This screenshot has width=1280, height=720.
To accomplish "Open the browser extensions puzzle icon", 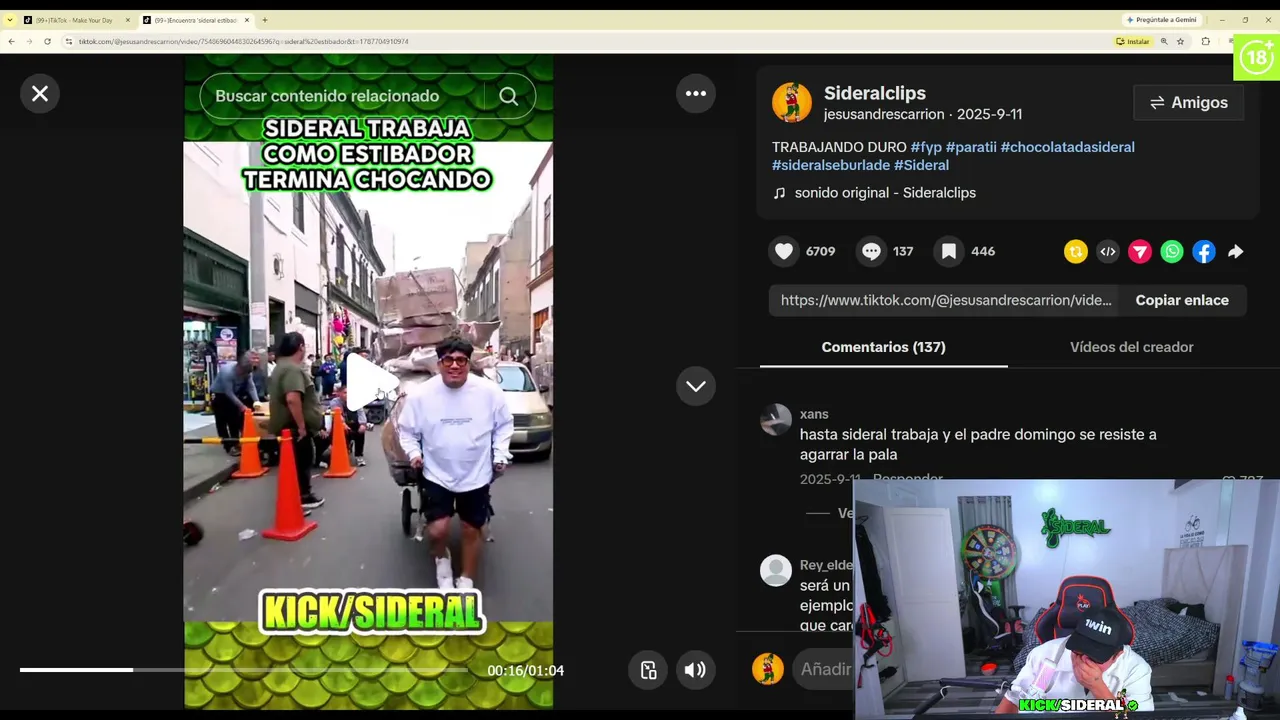I will (x=1205, y=41).
